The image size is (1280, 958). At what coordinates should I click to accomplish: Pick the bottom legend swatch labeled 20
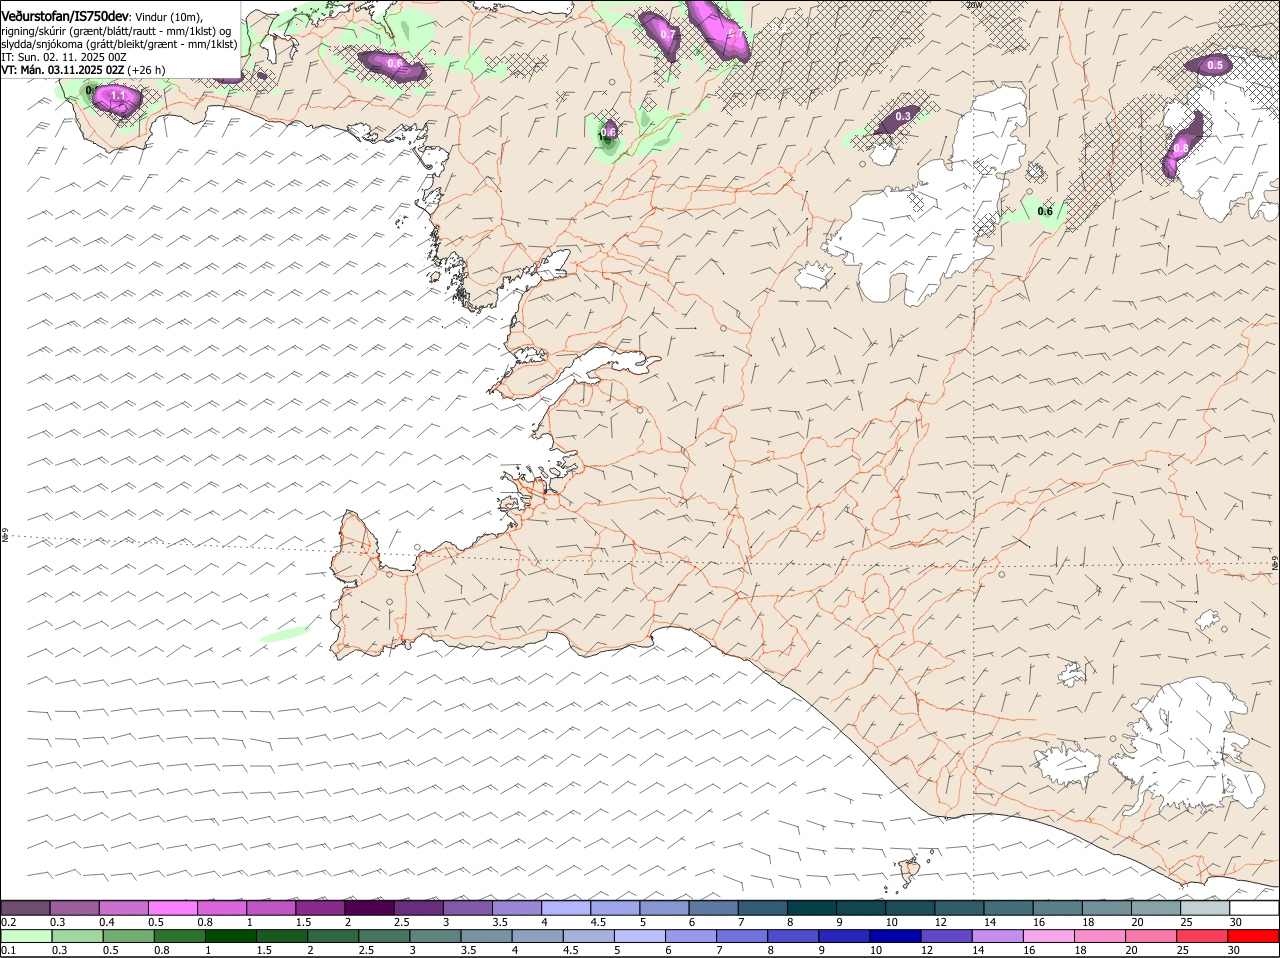coord(1150,936)
